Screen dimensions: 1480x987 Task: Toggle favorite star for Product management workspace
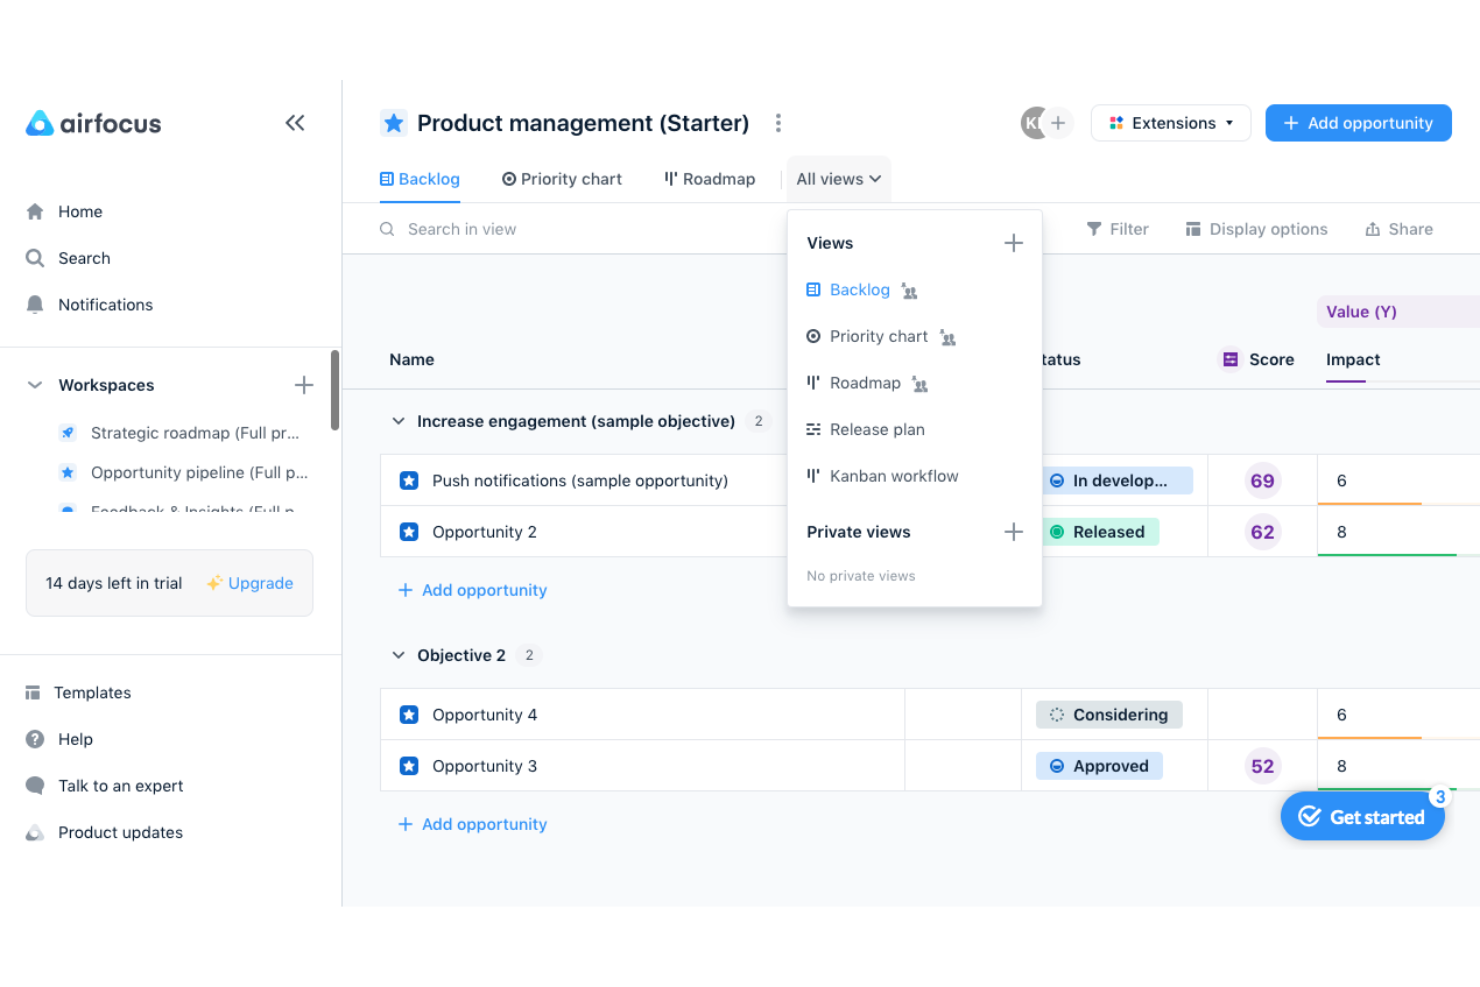394,123
